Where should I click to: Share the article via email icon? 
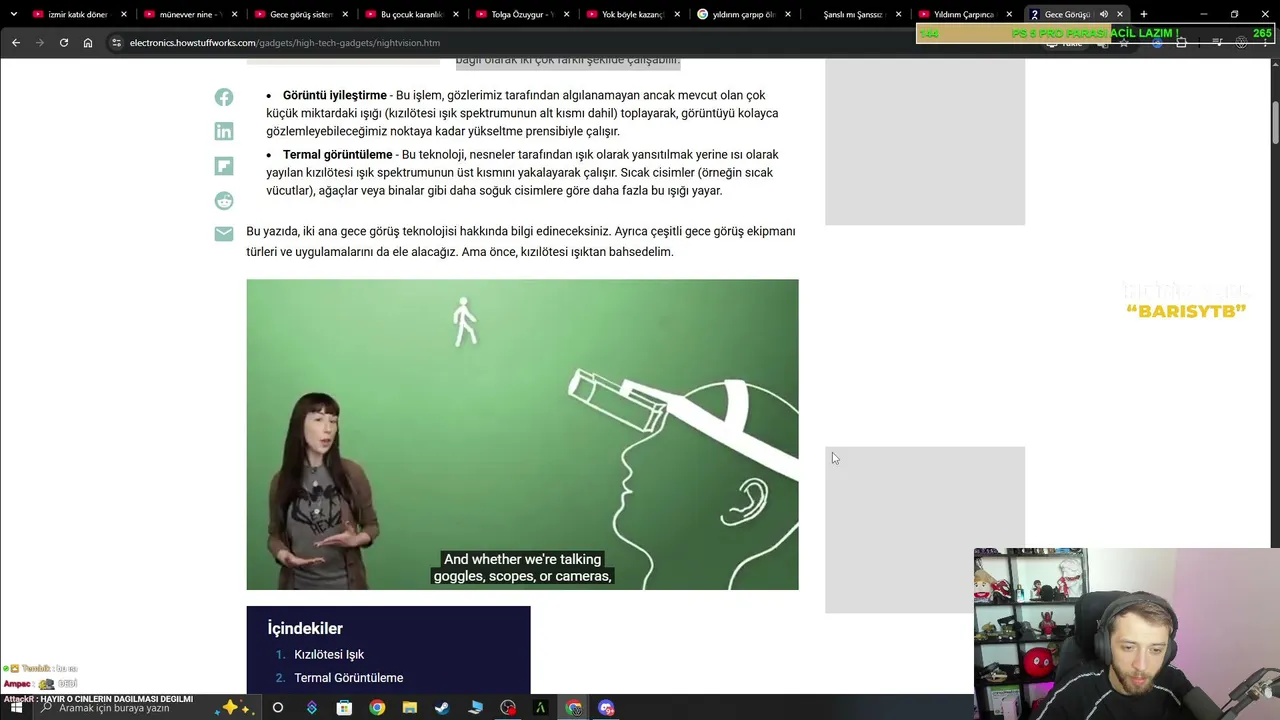[224, 234]
